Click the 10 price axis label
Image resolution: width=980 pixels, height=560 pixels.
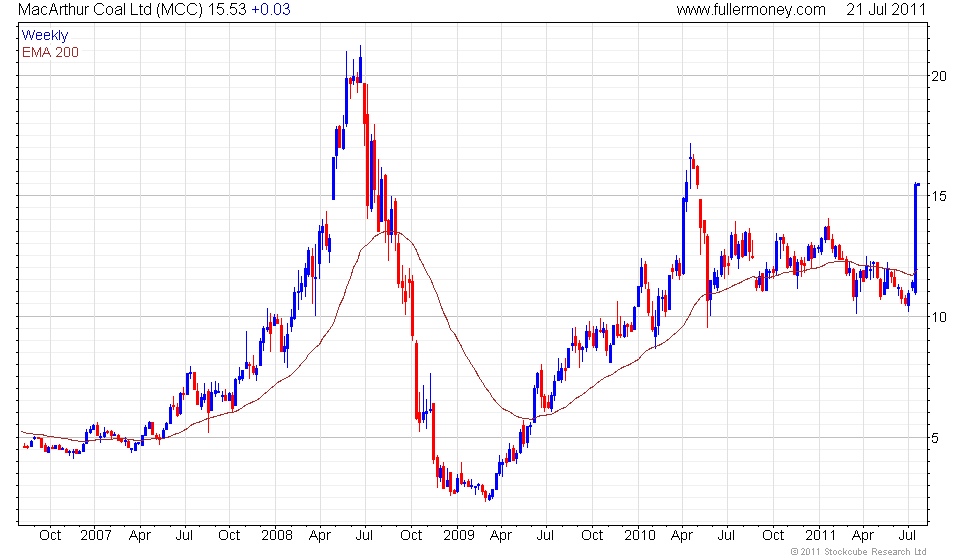point(939,317)
